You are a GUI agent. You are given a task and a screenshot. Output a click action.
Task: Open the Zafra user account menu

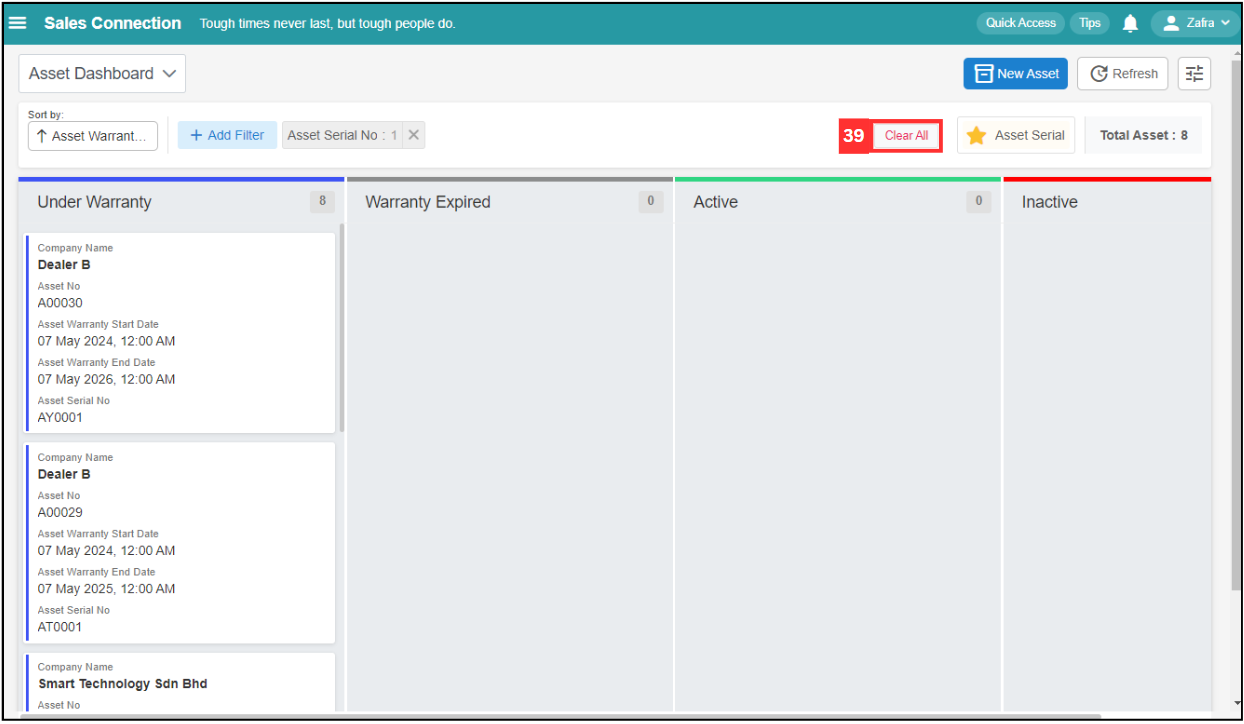click(x=1195, y=23)
